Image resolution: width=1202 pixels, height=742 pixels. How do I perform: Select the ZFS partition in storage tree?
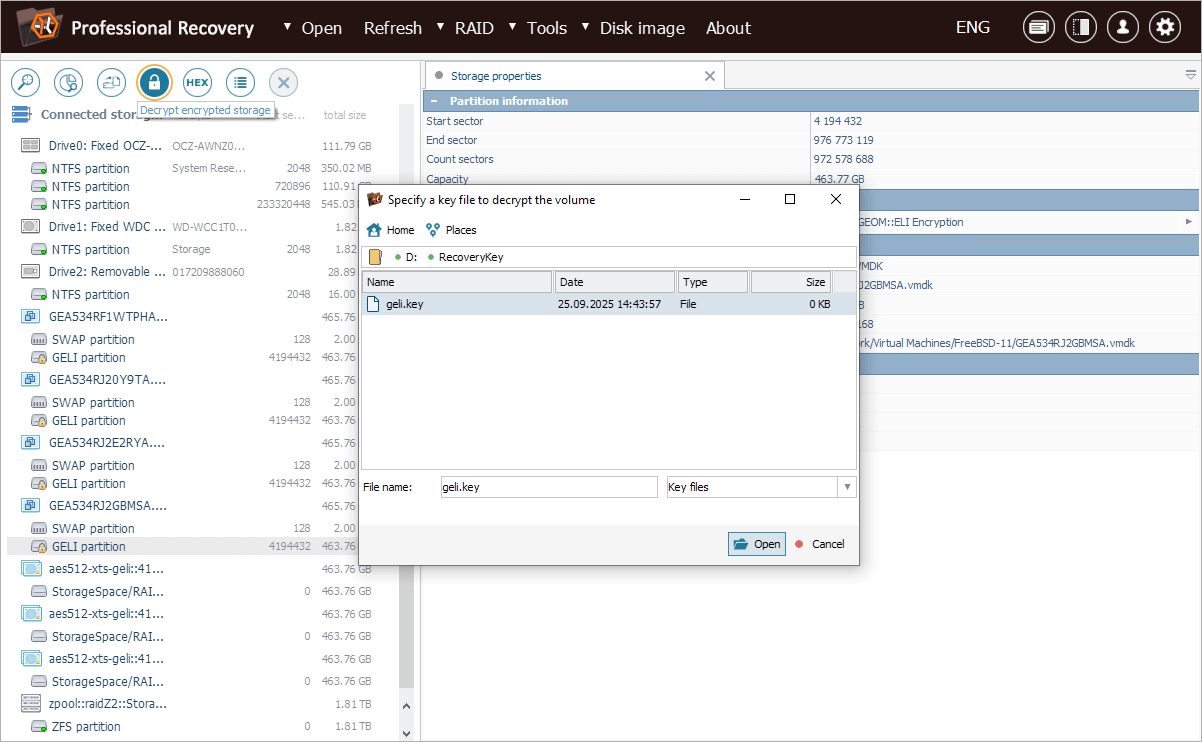[86, 727]
